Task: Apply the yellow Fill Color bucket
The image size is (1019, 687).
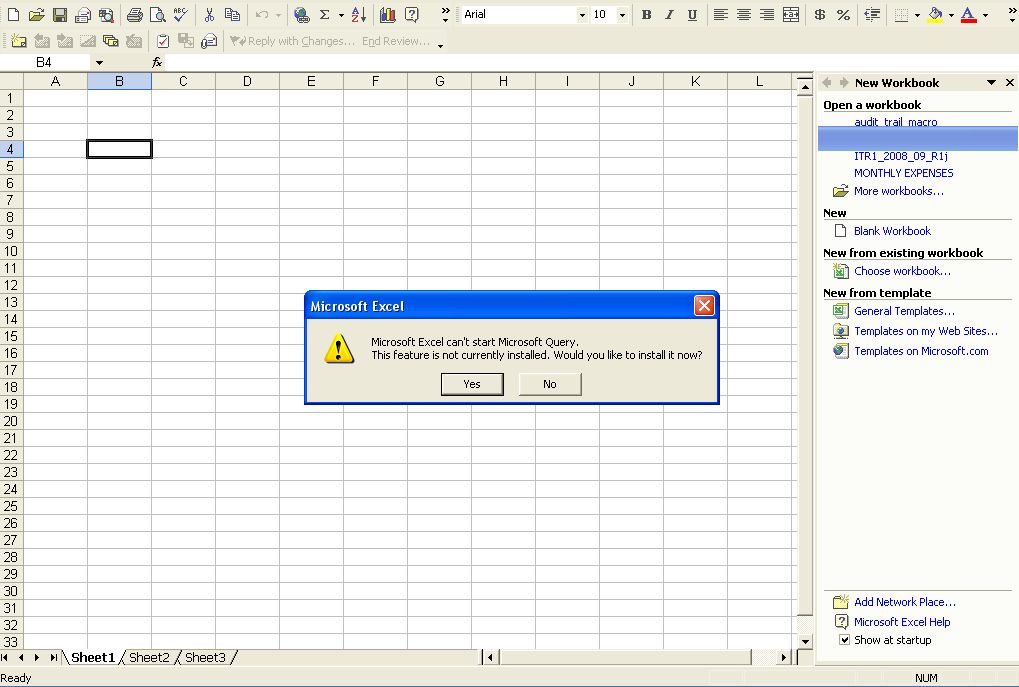Action: [x=935, y=14]
